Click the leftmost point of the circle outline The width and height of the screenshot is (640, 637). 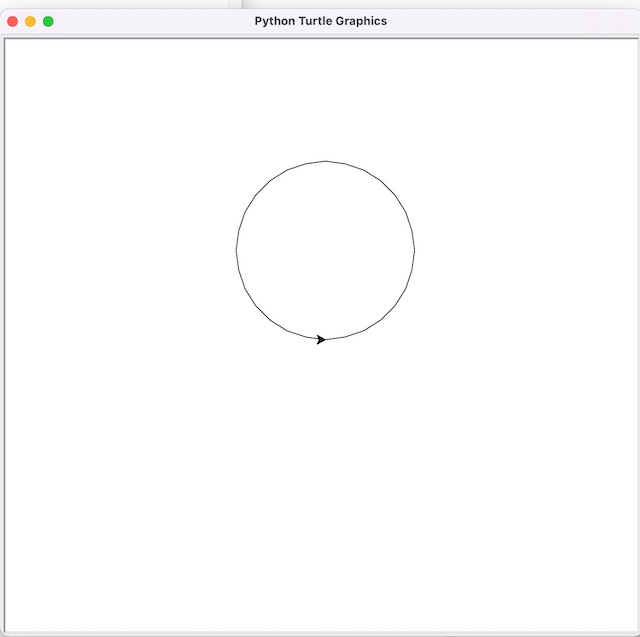click(x=237, y=250)
